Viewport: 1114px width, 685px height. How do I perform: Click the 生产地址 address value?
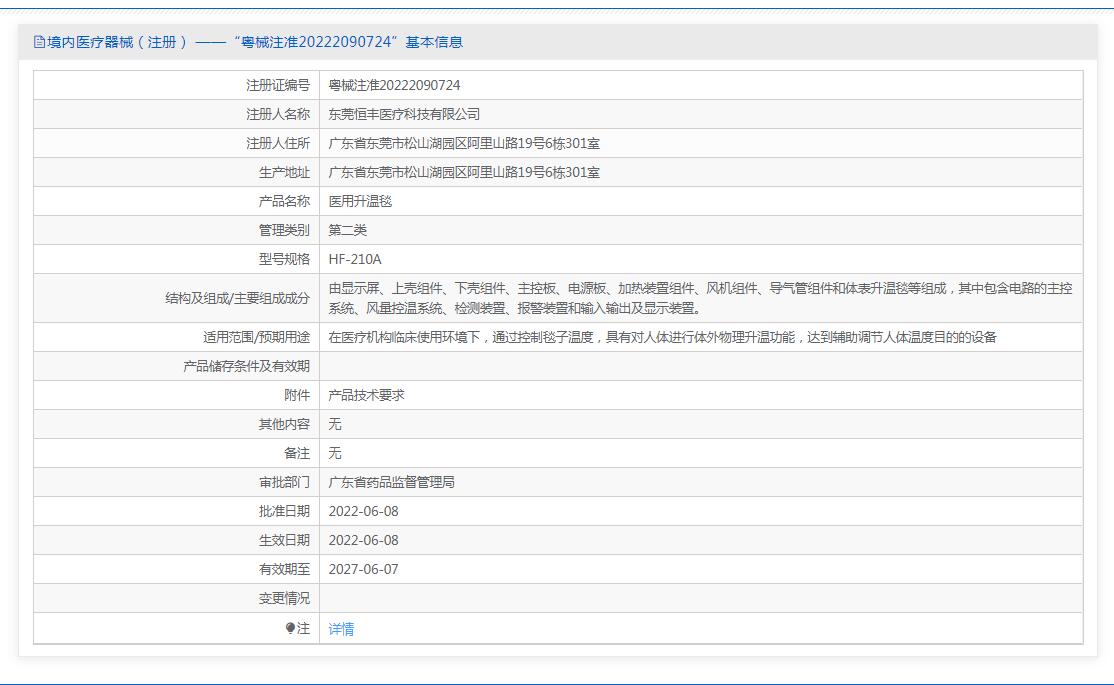point(464,172)
